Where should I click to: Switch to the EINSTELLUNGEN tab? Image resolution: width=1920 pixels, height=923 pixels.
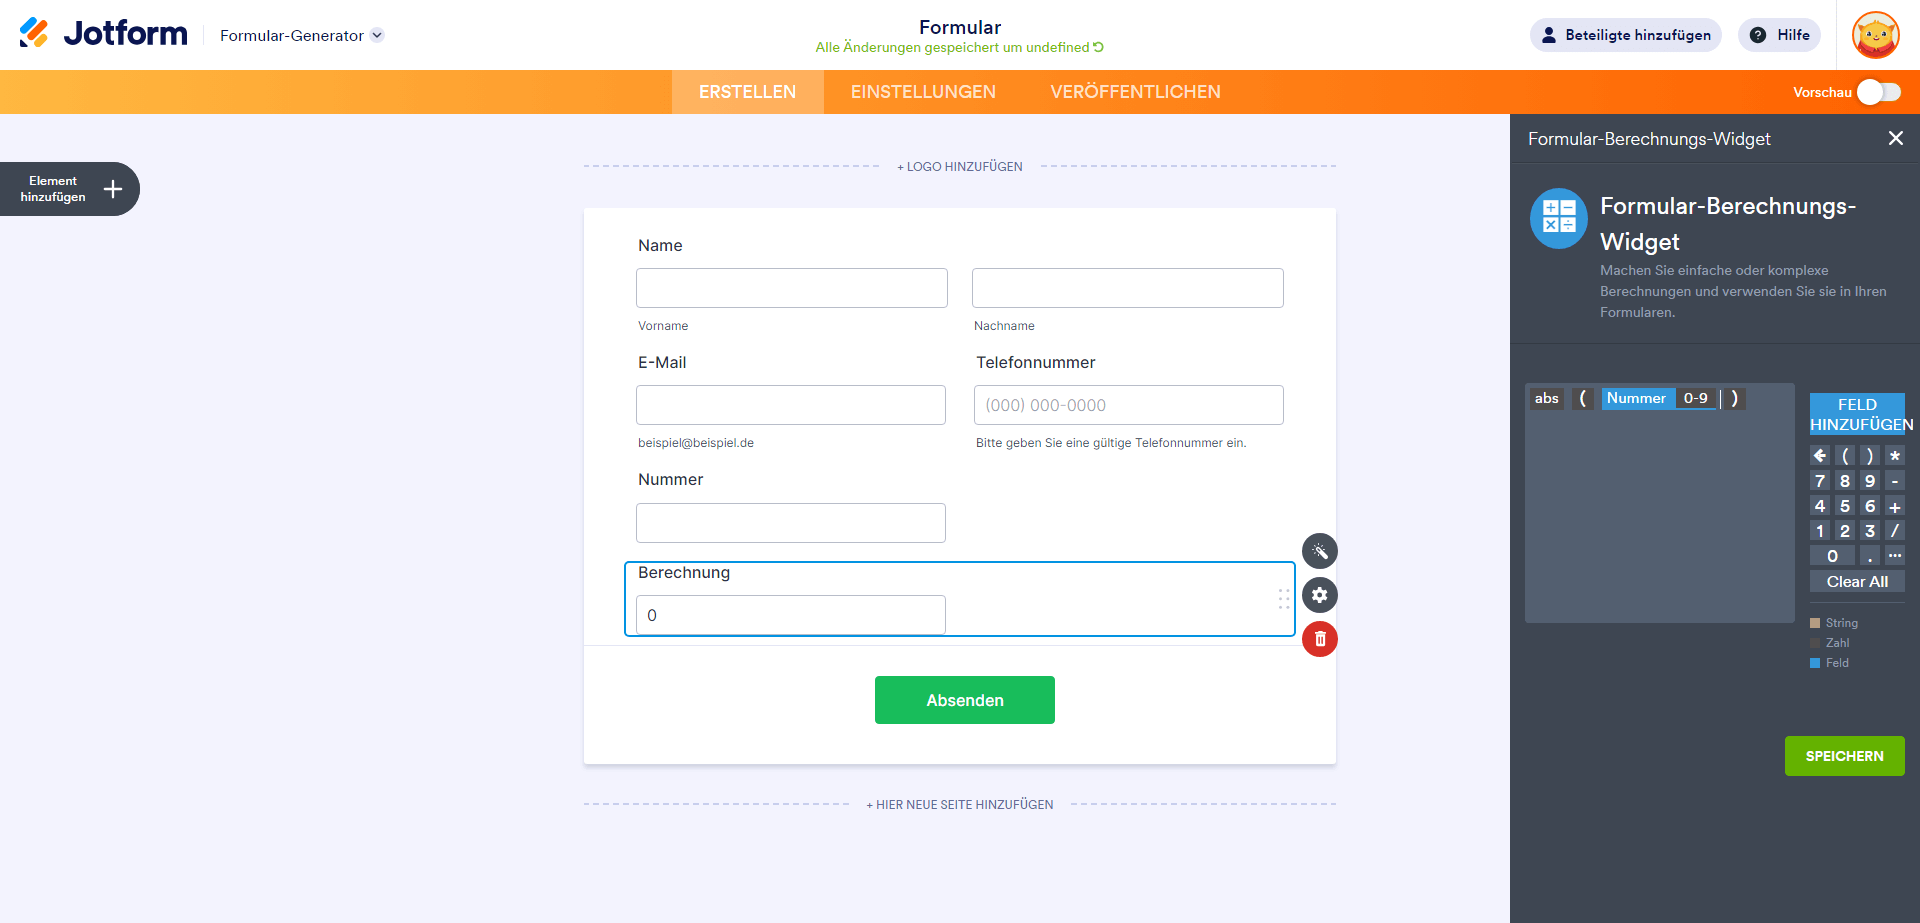click(x=923, y=92)
